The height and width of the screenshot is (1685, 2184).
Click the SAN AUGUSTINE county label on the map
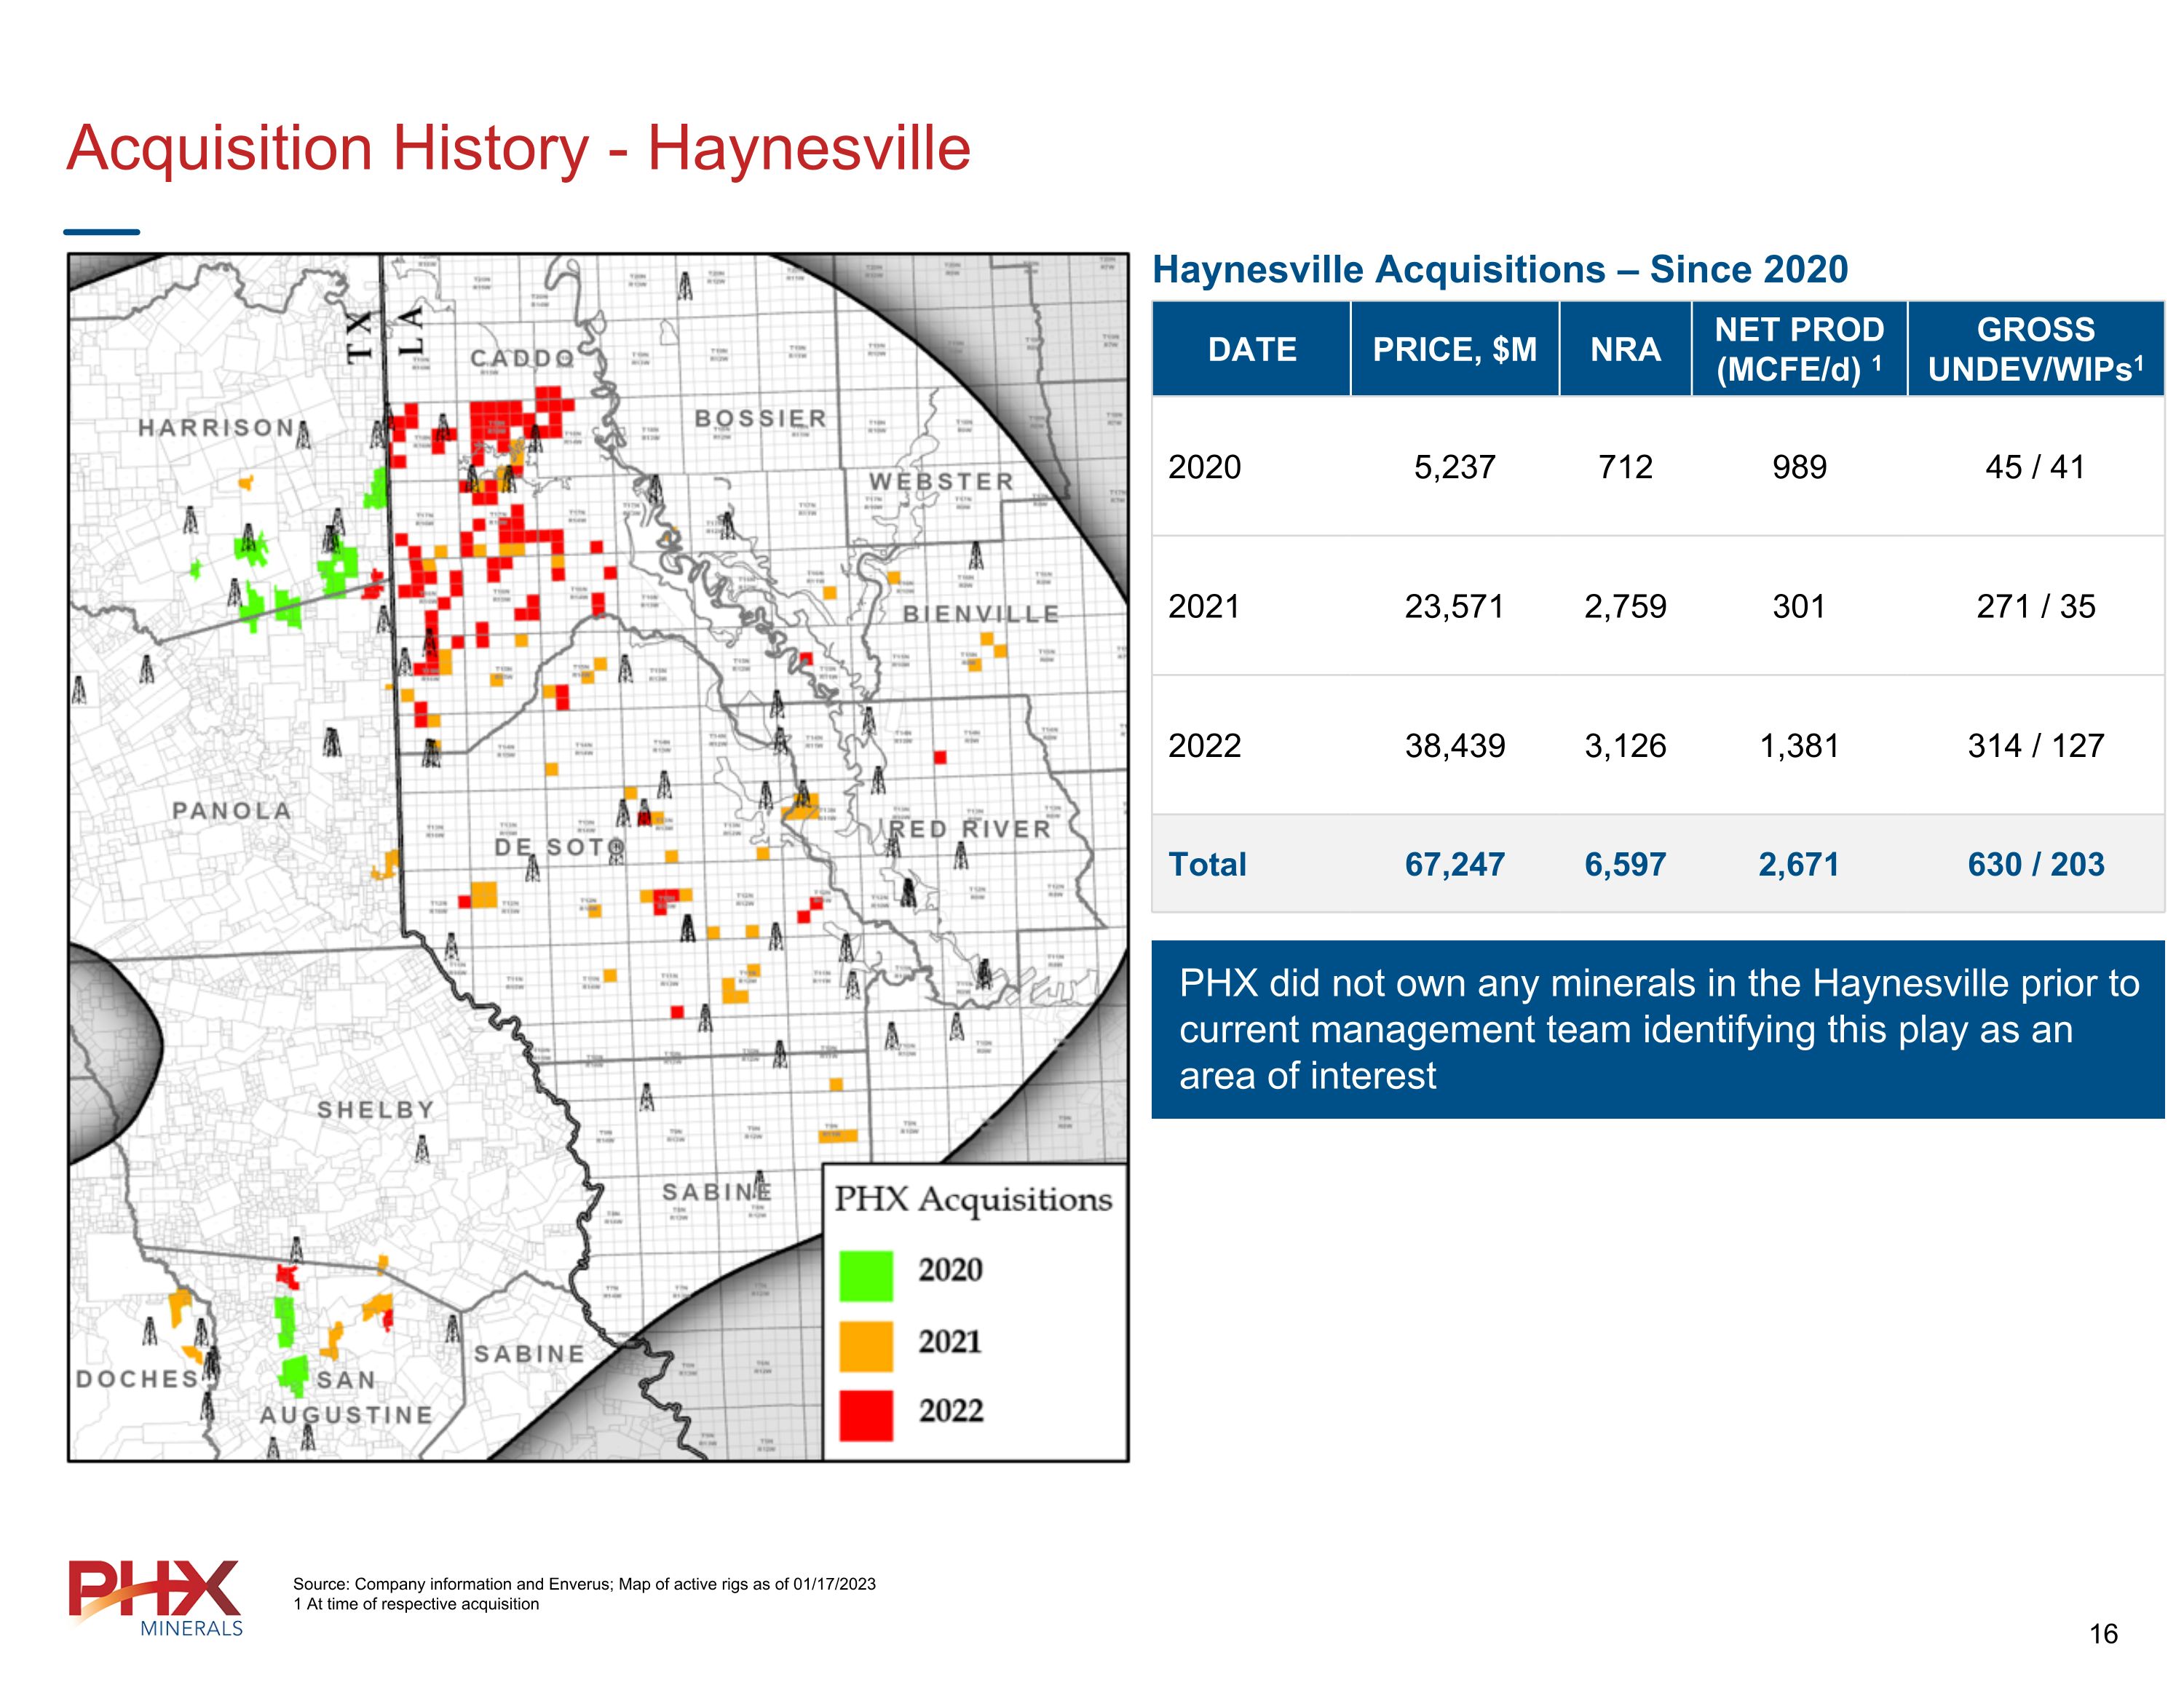[347, 1397]
